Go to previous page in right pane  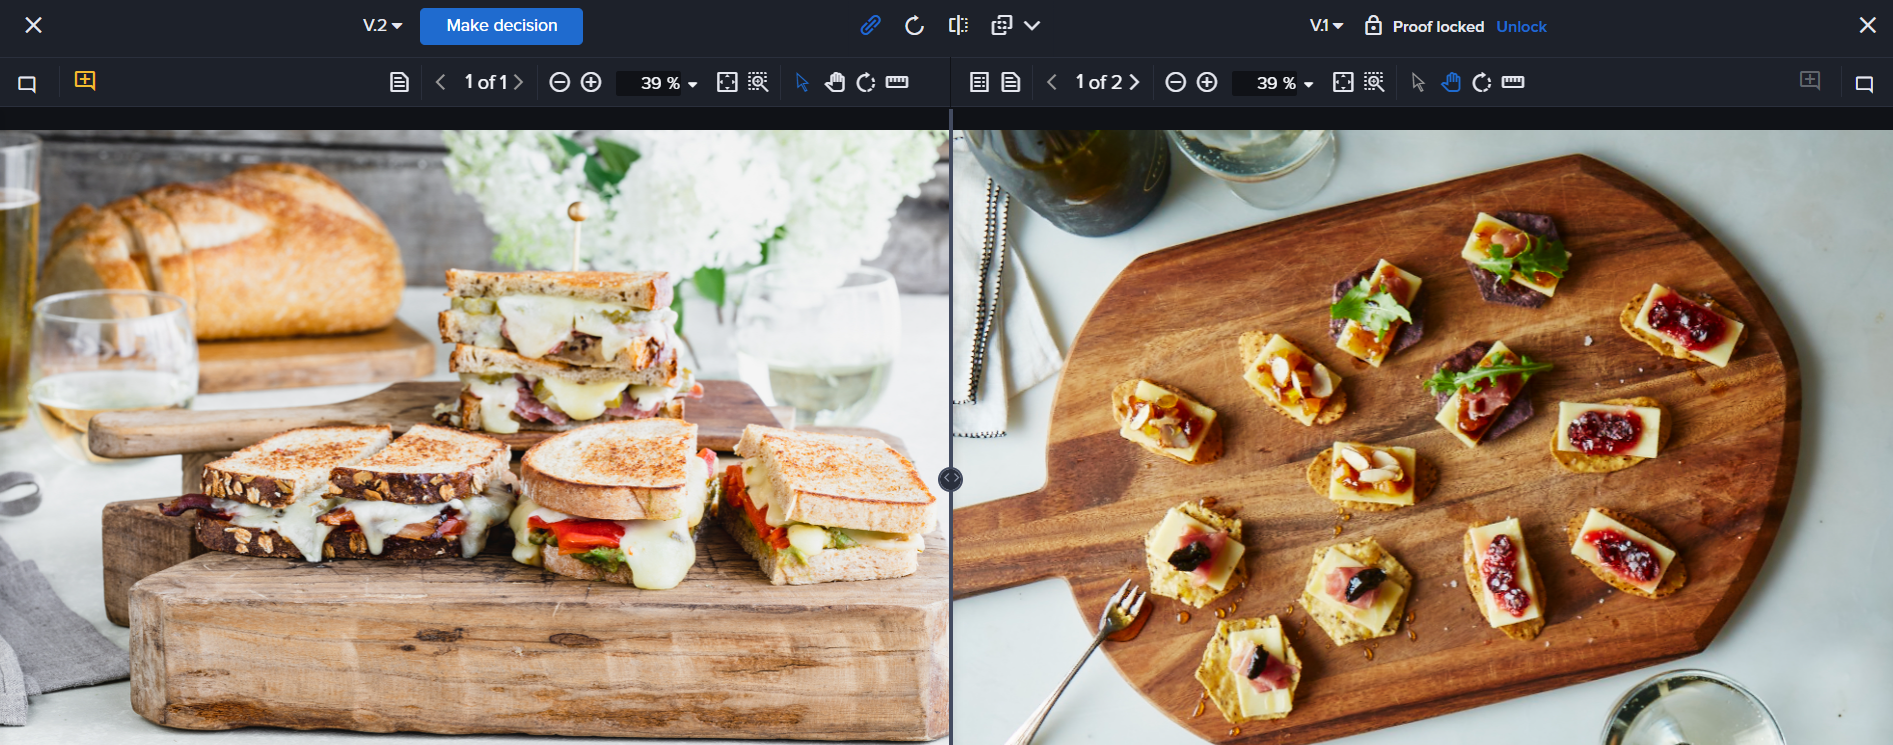coord(1052,82)
